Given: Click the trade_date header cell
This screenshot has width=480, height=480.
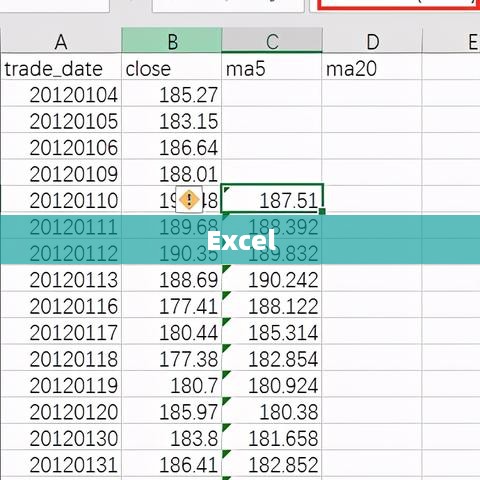Looking at the screenshot, I should 61,67.
